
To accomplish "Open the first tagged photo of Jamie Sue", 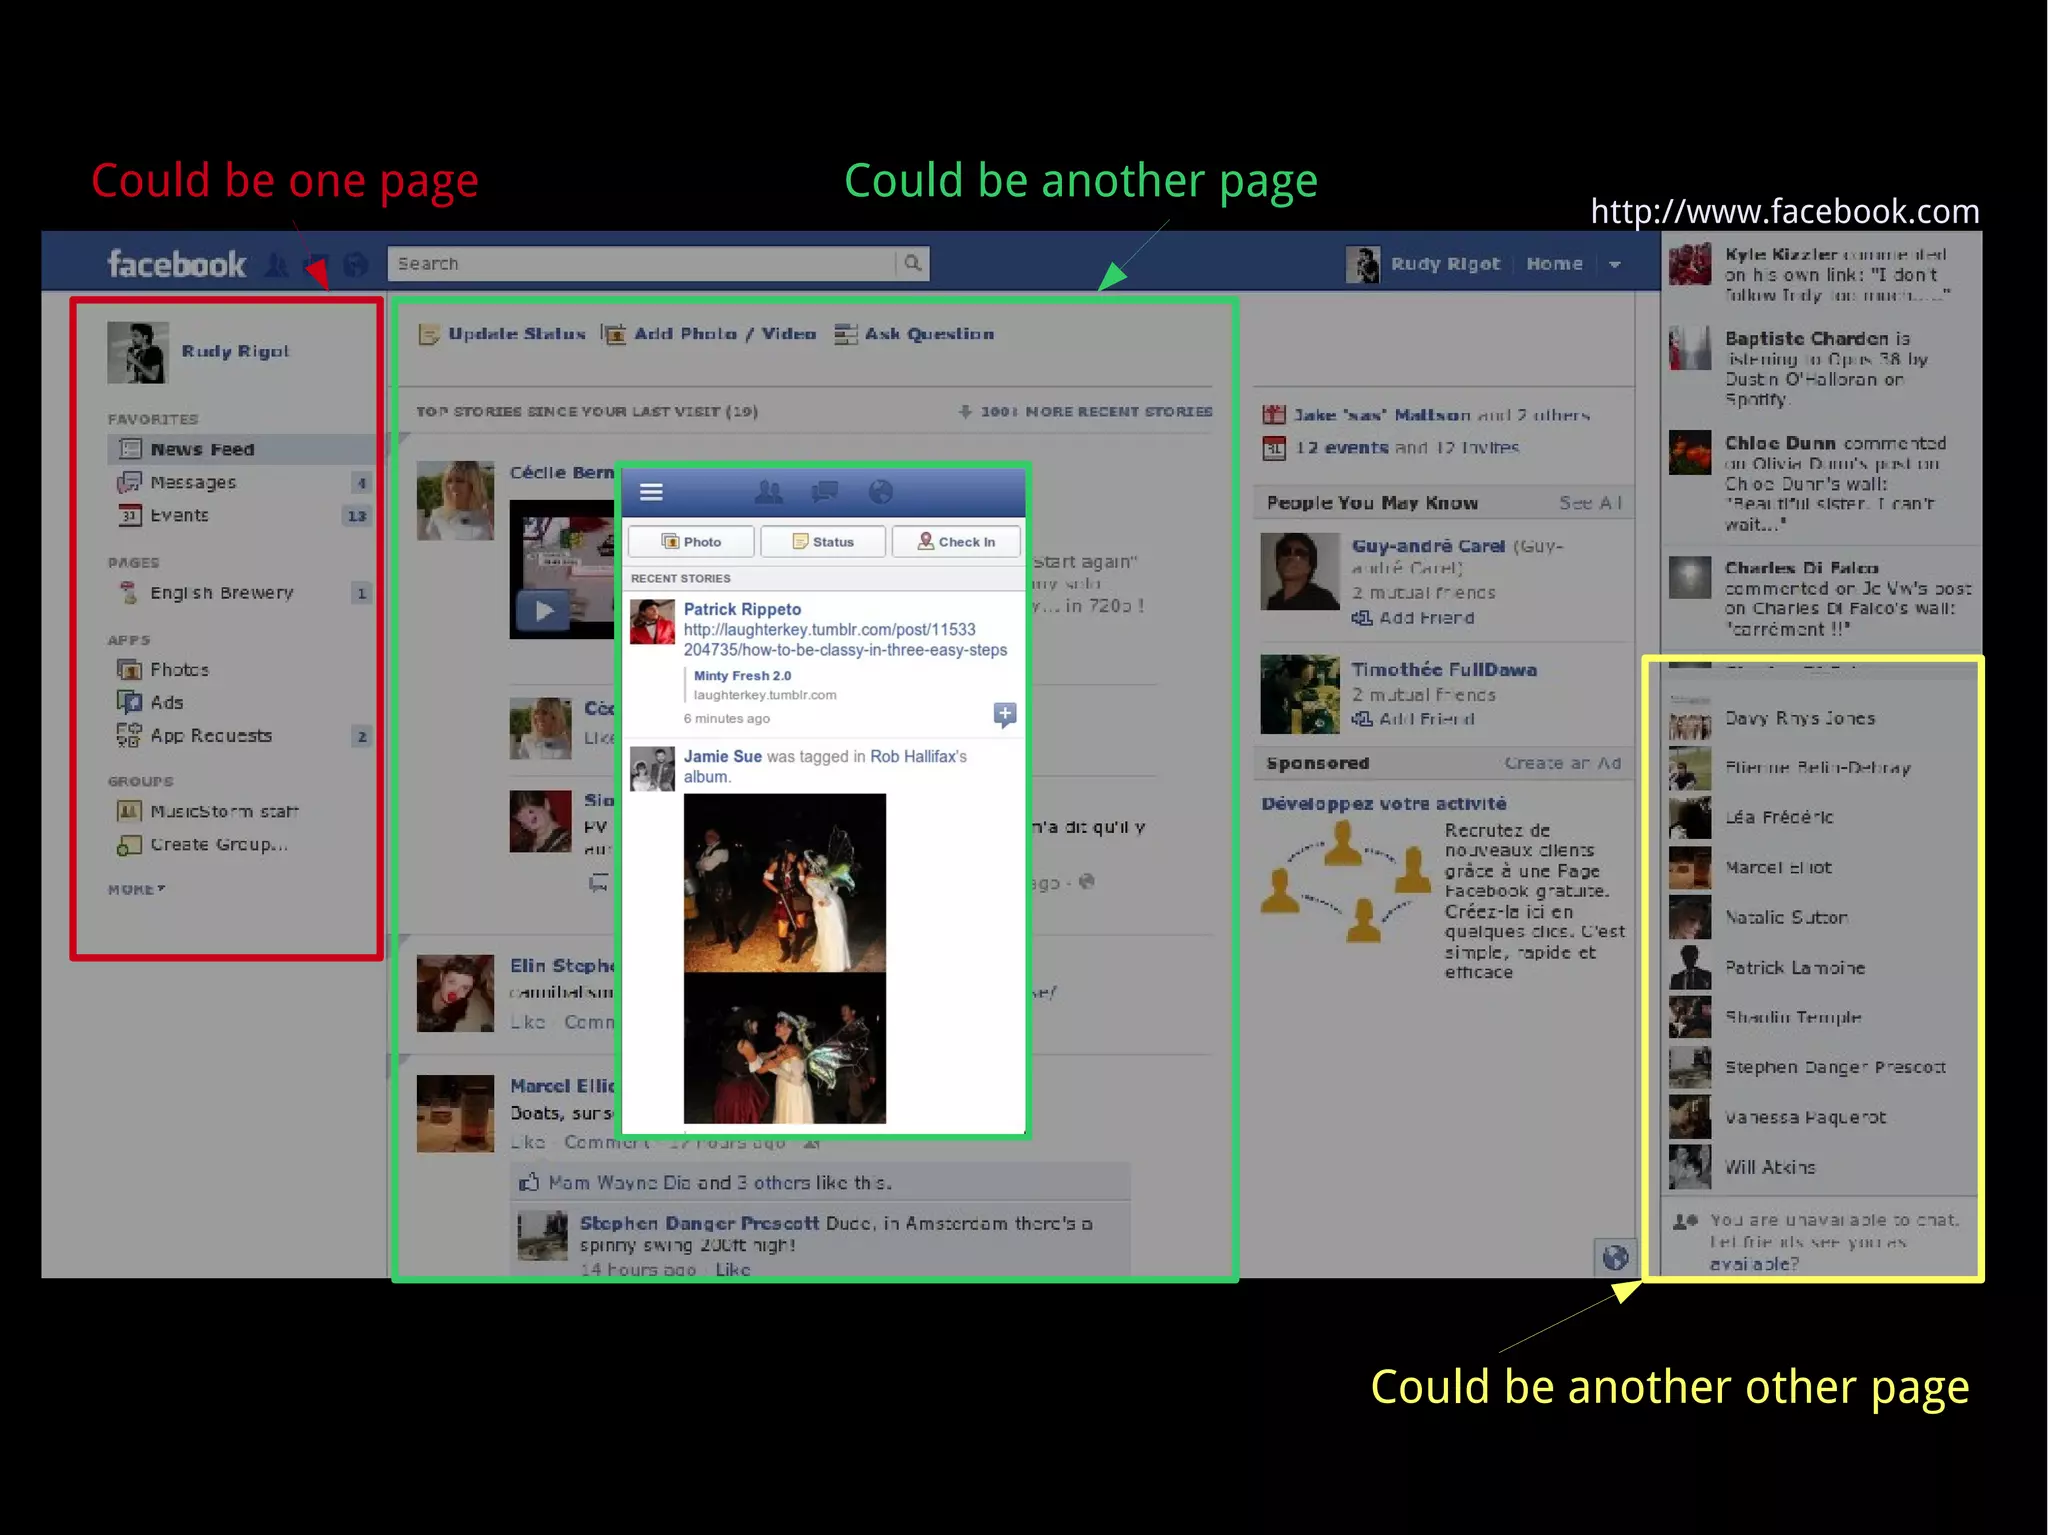I will 784,882.
